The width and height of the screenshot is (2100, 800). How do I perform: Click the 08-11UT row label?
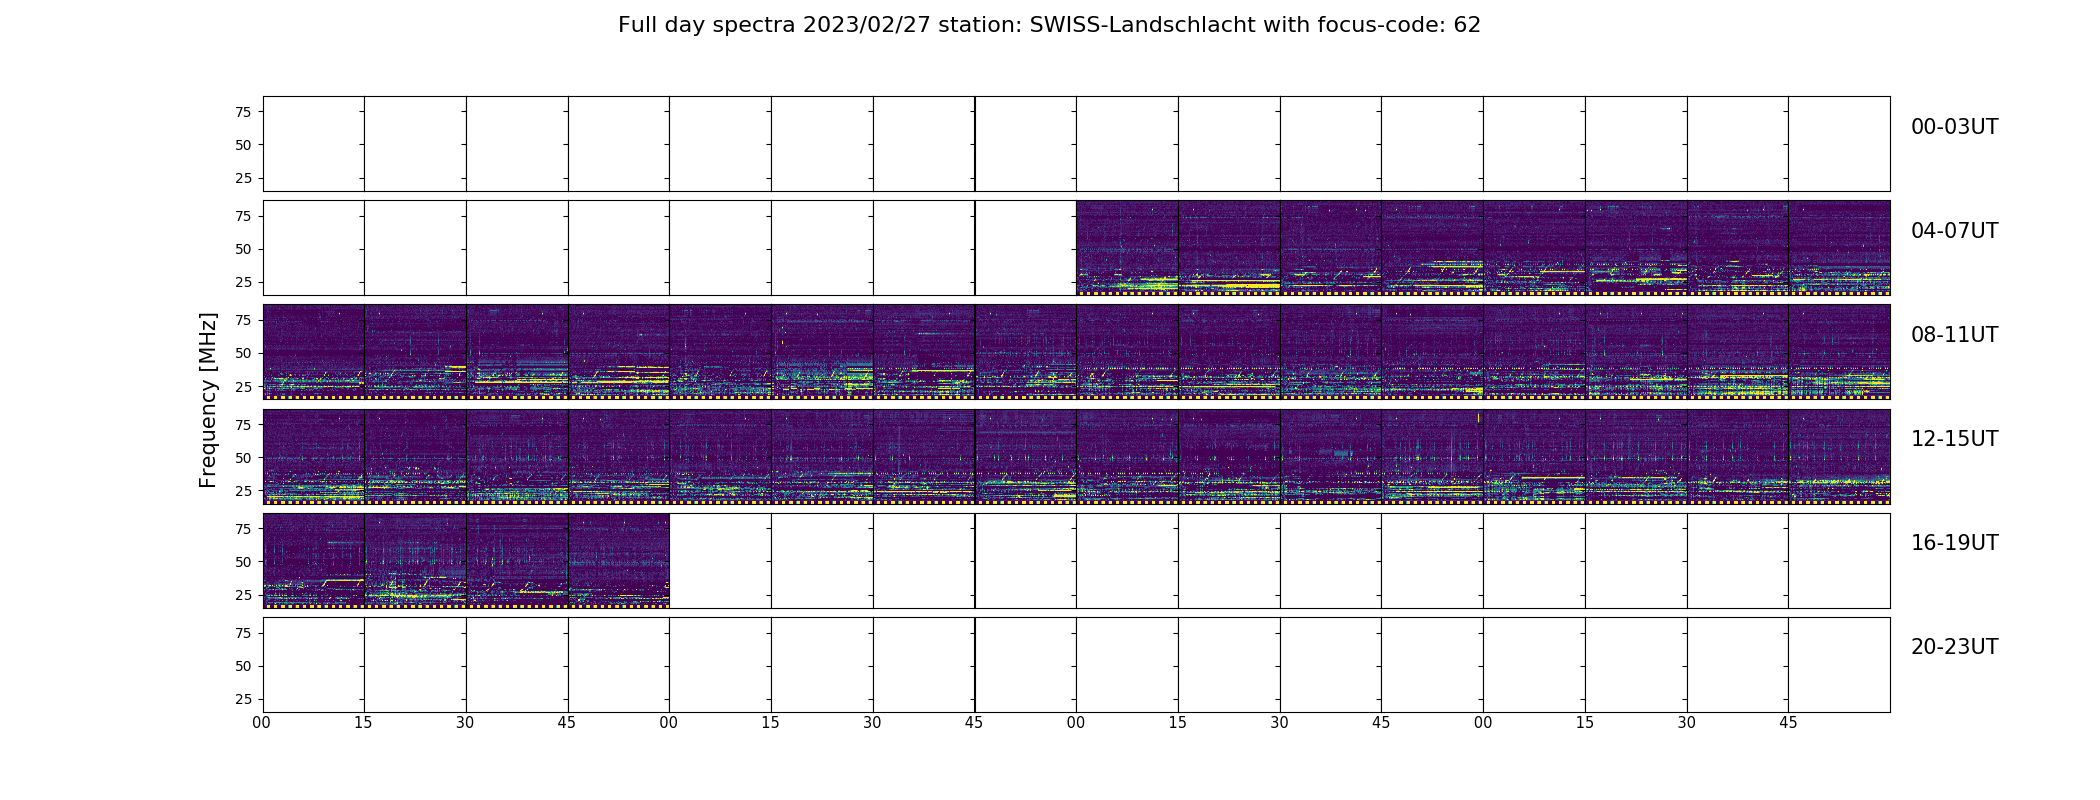(1954, 335)
